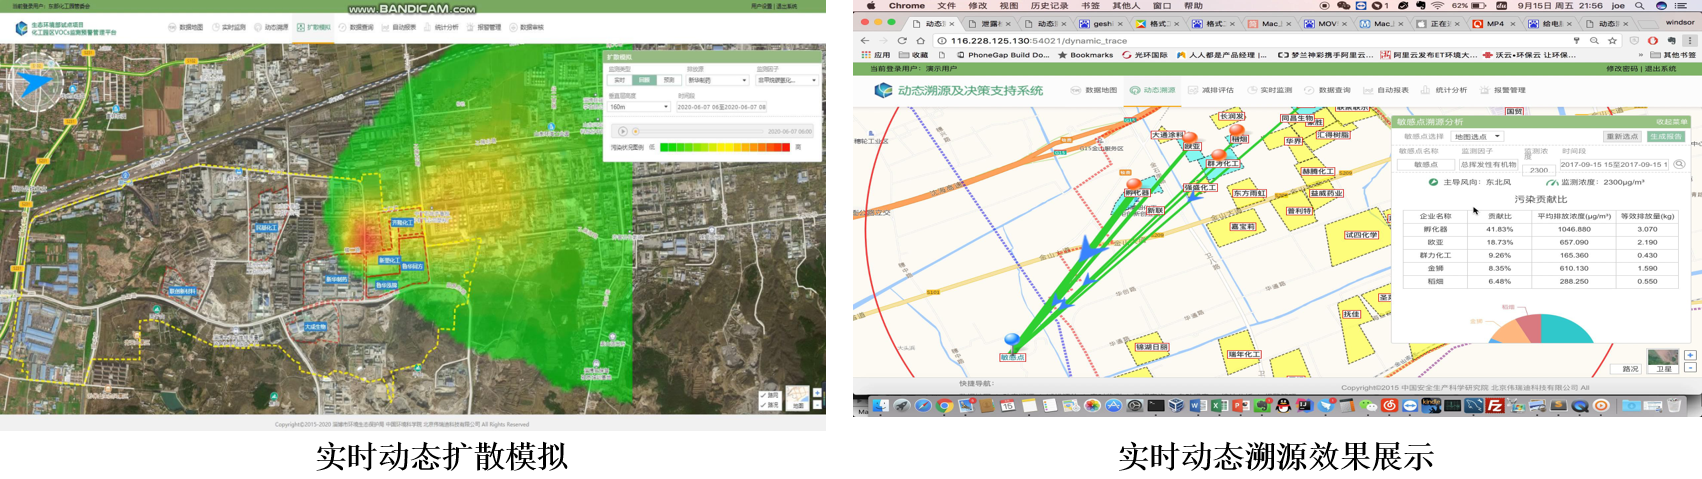Open 报警管理 in the left VOCs platform nav
Image resolution: width=1702 pixels, height=479 pixels.
pos(484,28)
